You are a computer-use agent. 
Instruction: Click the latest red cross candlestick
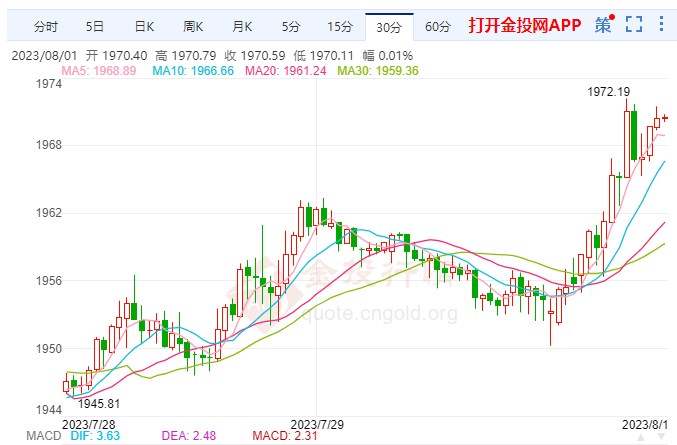665,118
